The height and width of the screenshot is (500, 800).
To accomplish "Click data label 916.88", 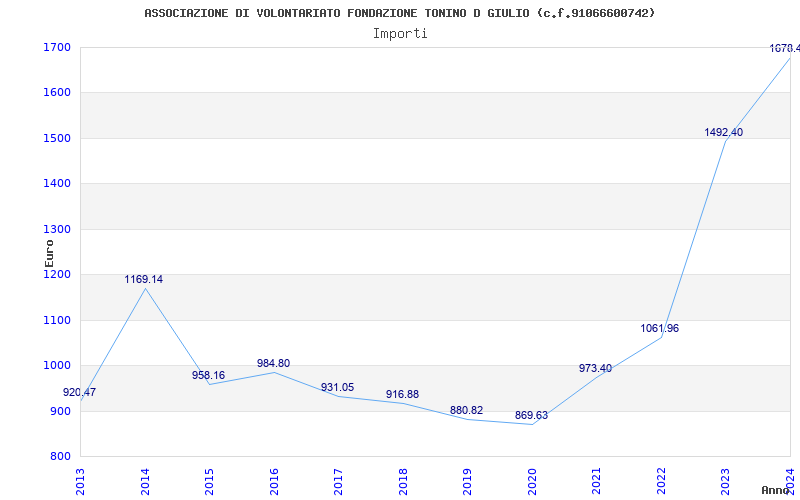I will (402, 394).
